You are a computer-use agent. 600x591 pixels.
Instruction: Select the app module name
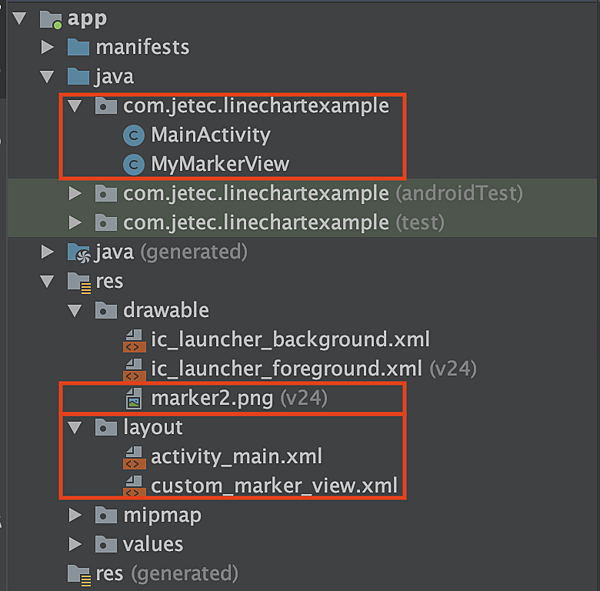(87, 19)
